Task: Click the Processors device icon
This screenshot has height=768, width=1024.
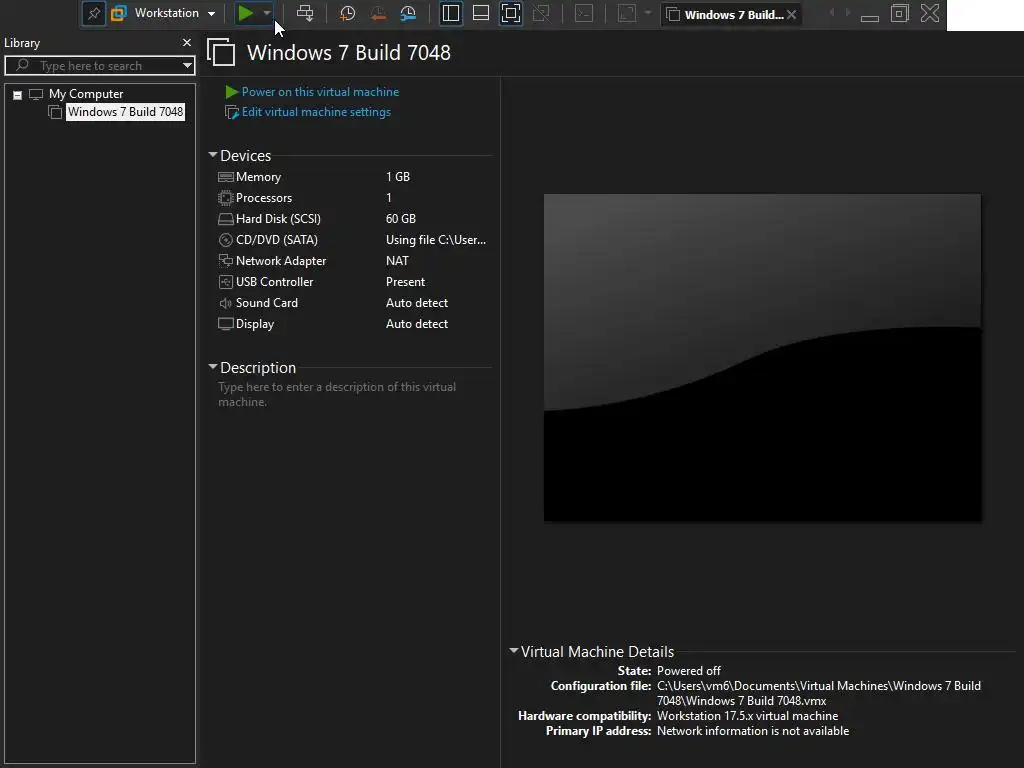Action: [225, 198]
